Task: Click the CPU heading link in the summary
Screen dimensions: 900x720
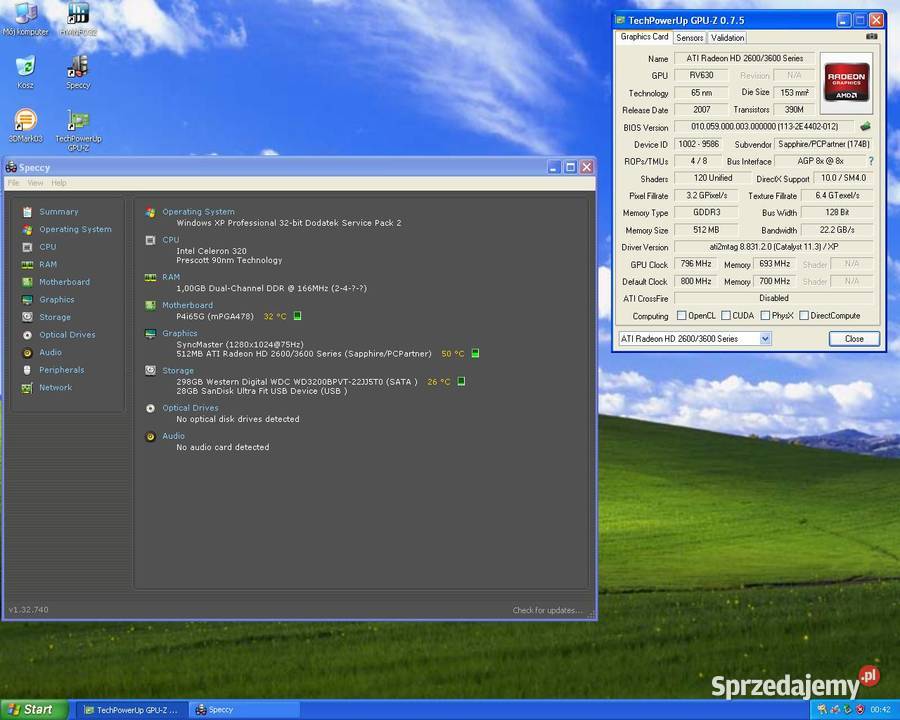Action: point(170,240)
